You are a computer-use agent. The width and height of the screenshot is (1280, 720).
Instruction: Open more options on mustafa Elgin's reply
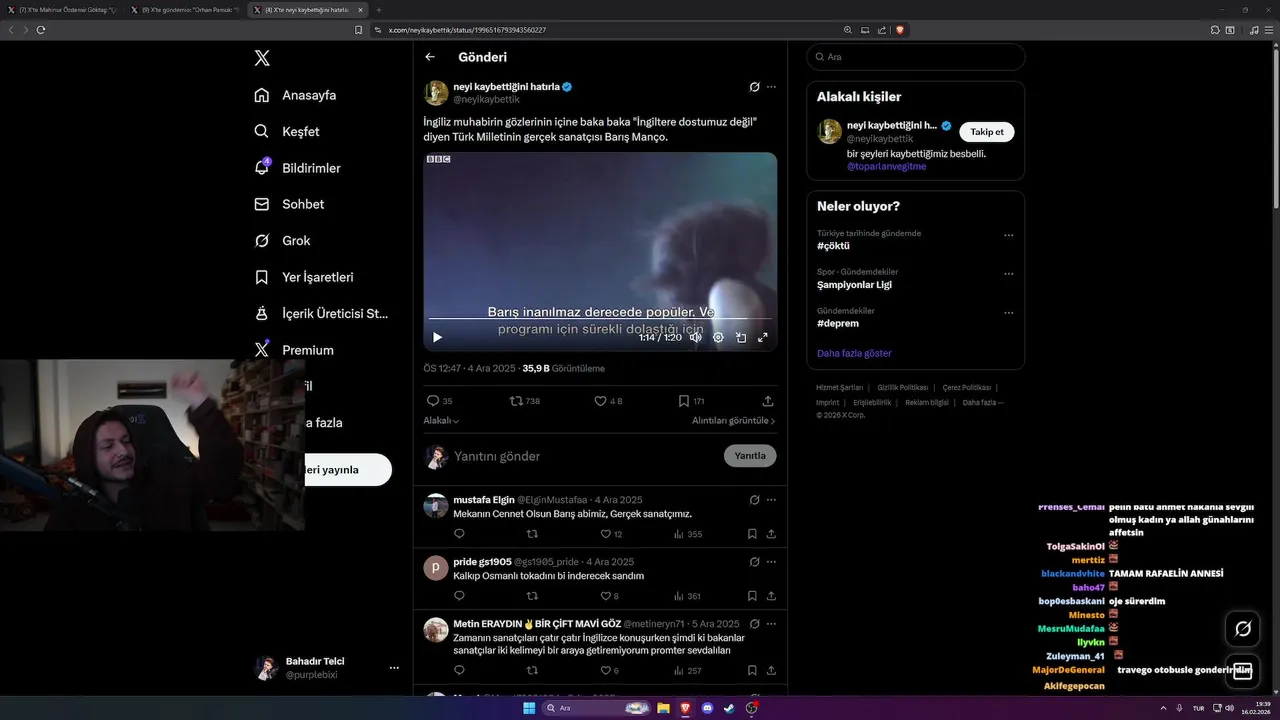tap(771, 499)
